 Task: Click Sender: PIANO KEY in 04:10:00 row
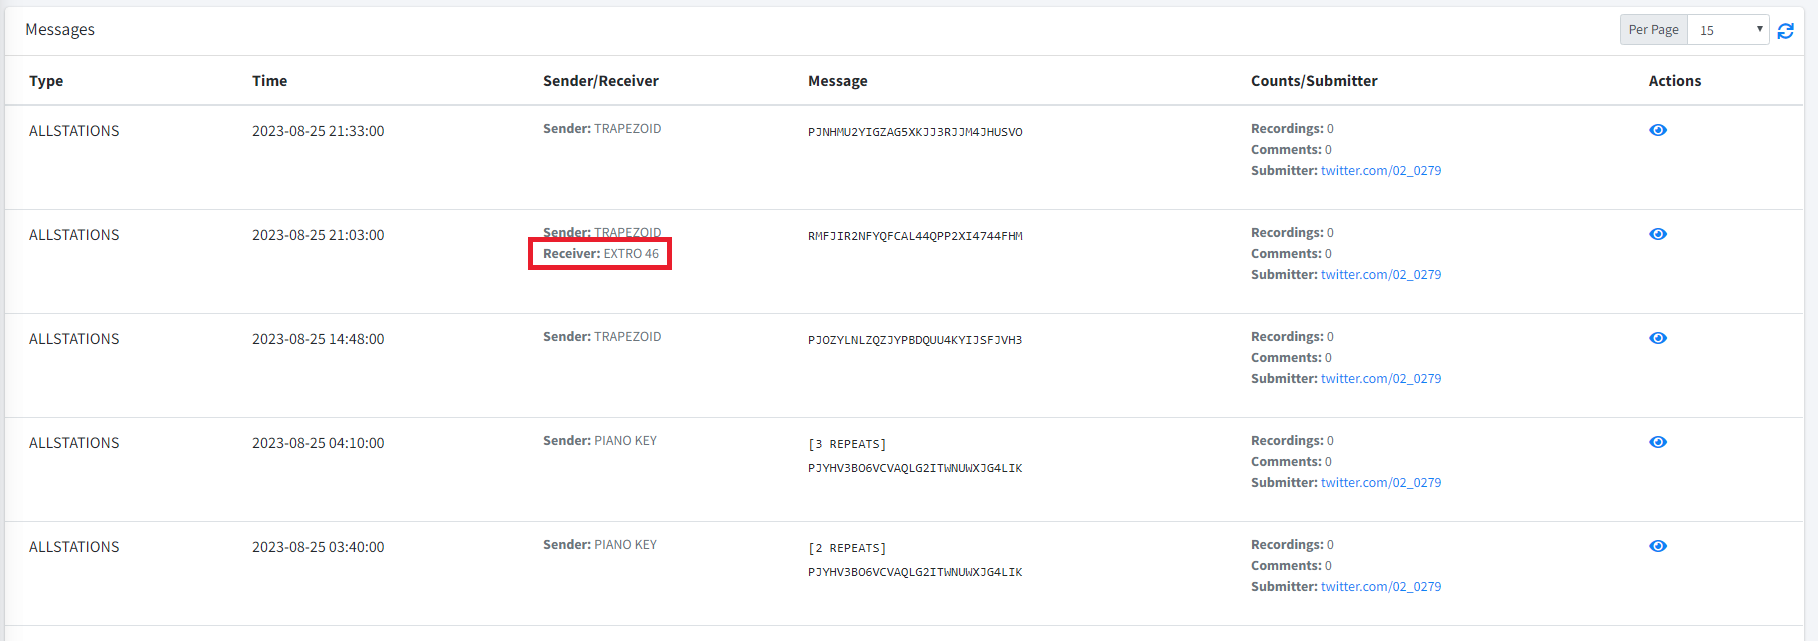[600, 441]
